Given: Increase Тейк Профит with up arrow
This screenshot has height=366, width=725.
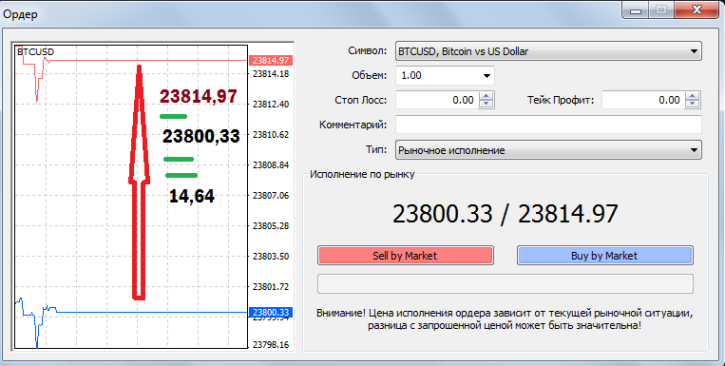Looking at the screenshot, I should [x=692, y=96].
